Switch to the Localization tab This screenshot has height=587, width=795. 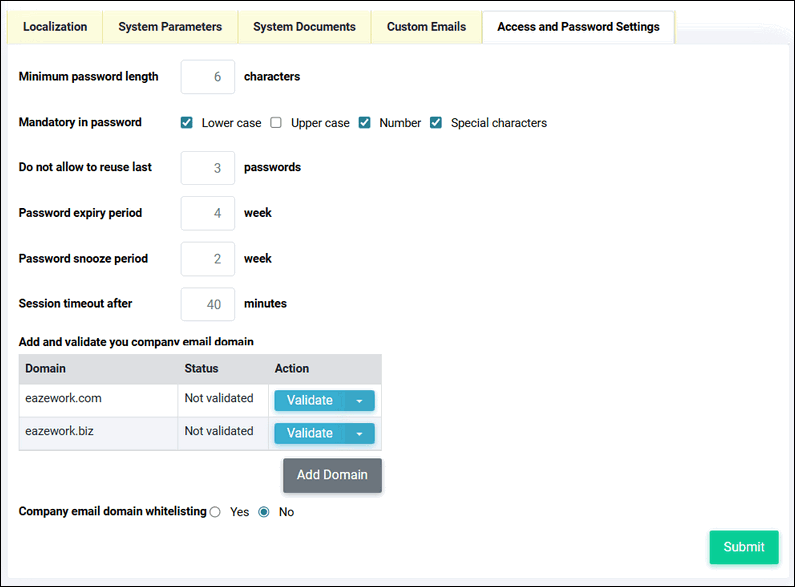tap(55, 27)
